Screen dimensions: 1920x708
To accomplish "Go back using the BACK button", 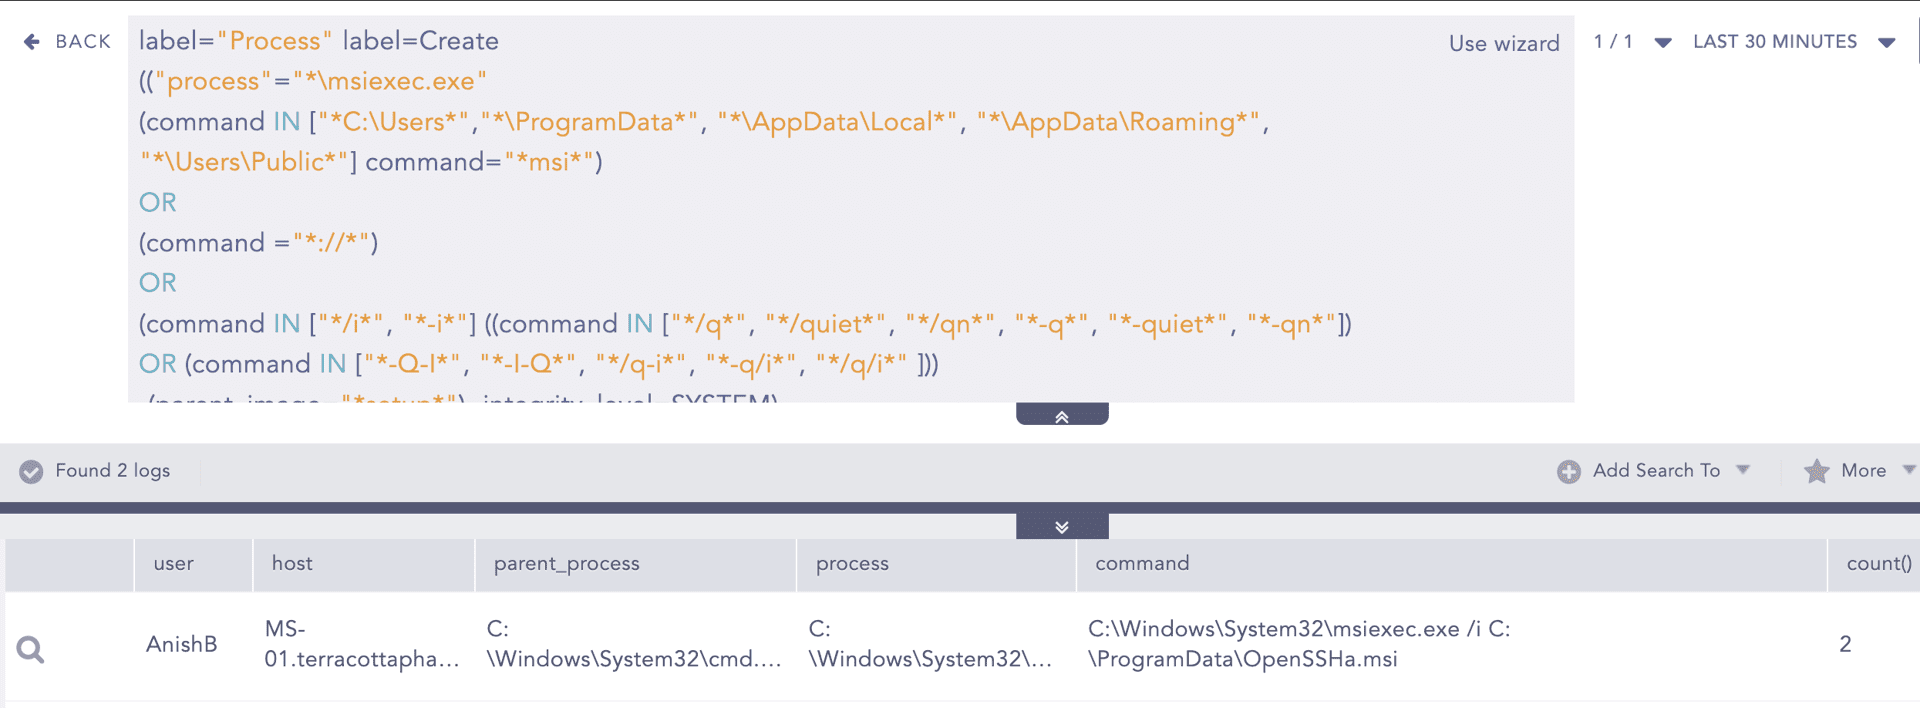I will pyautogui.click(x=83, y=42).
